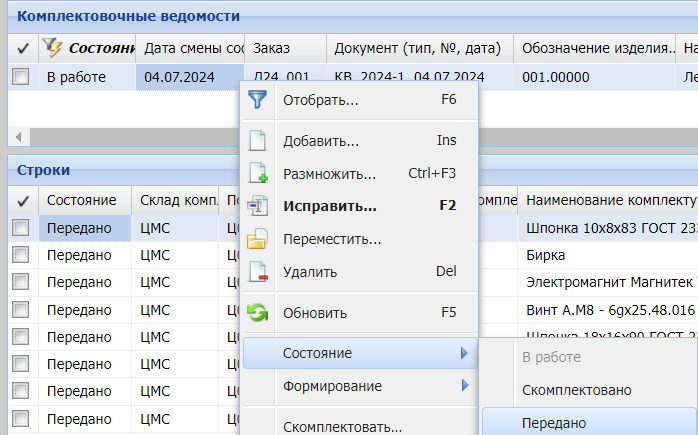Check the box for Шпонка 10x8x83 row
This screenshot has height=435, width=698.
pos(20,228)
